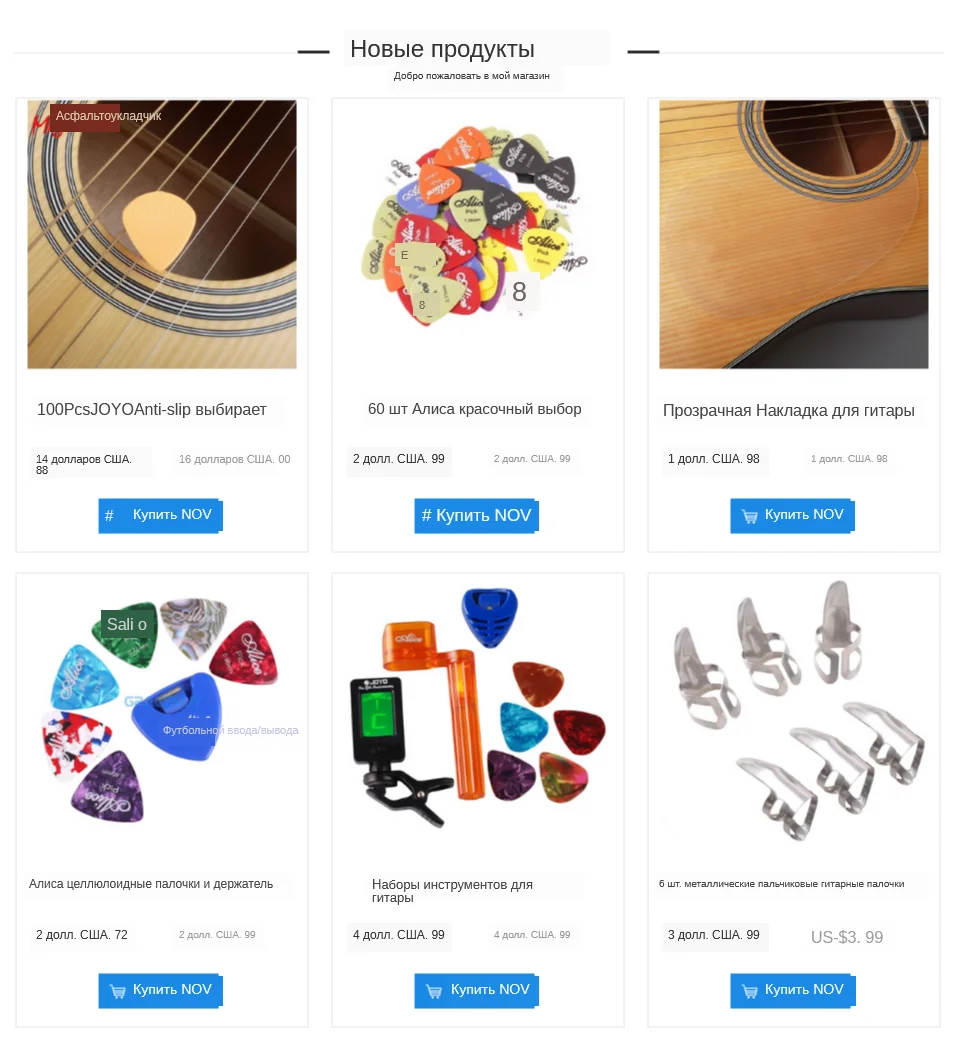Open the 100PcsJOYOAnti-slip product title
957x1042 pixels.
point(152,409)
